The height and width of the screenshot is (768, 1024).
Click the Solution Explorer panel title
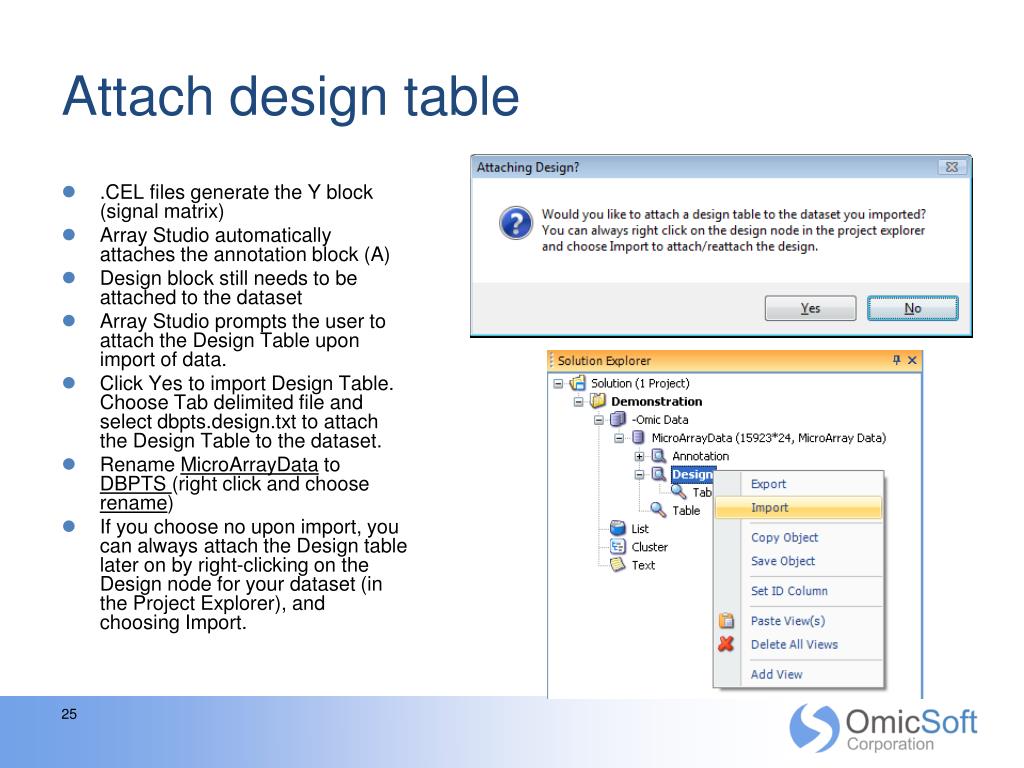[x=604, y=360]
